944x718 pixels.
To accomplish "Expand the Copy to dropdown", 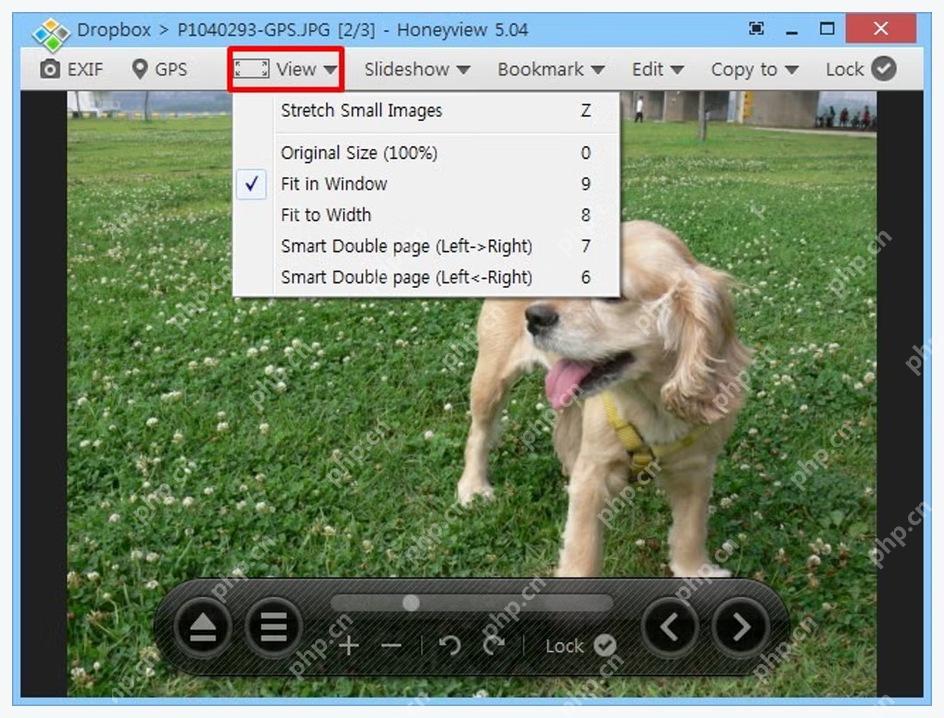I will click(x=754, y=69).
